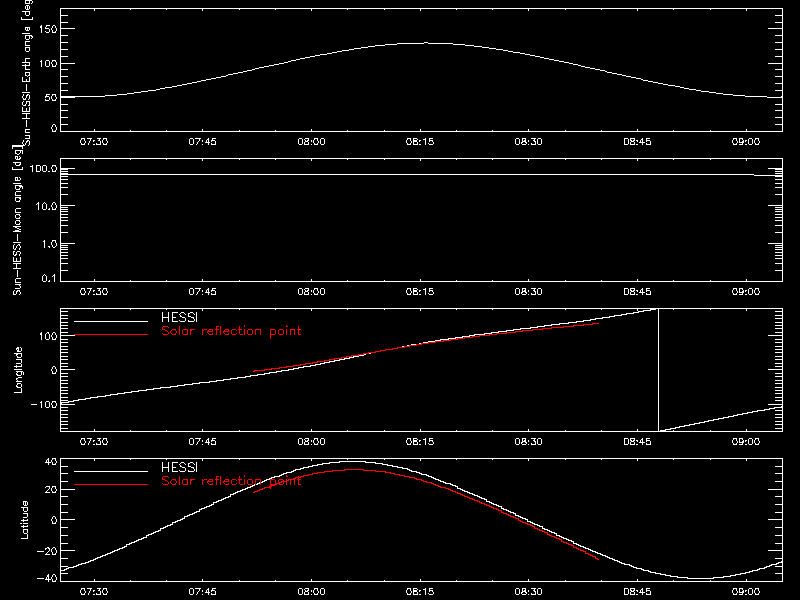The height and width of the screenshot is (600, 800).
Task: Click the vertical longitude wrap line near 08:45
Action: pyautogui.click(x=658, y=370)
